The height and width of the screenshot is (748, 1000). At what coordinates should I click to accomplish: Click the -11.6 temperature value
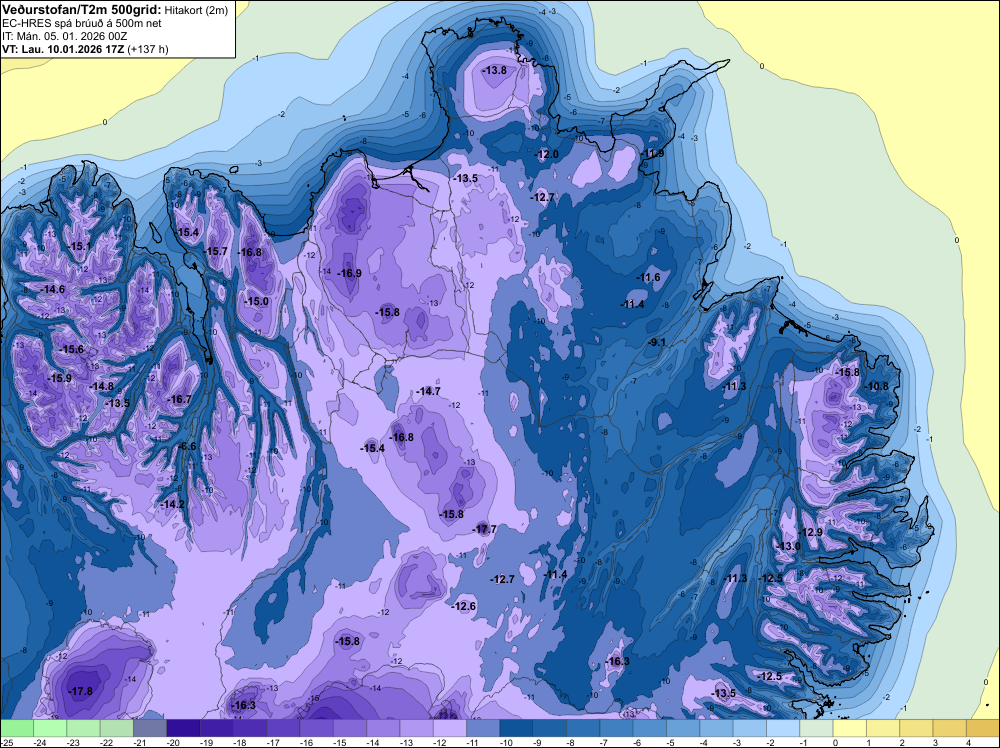coord(649,277)
